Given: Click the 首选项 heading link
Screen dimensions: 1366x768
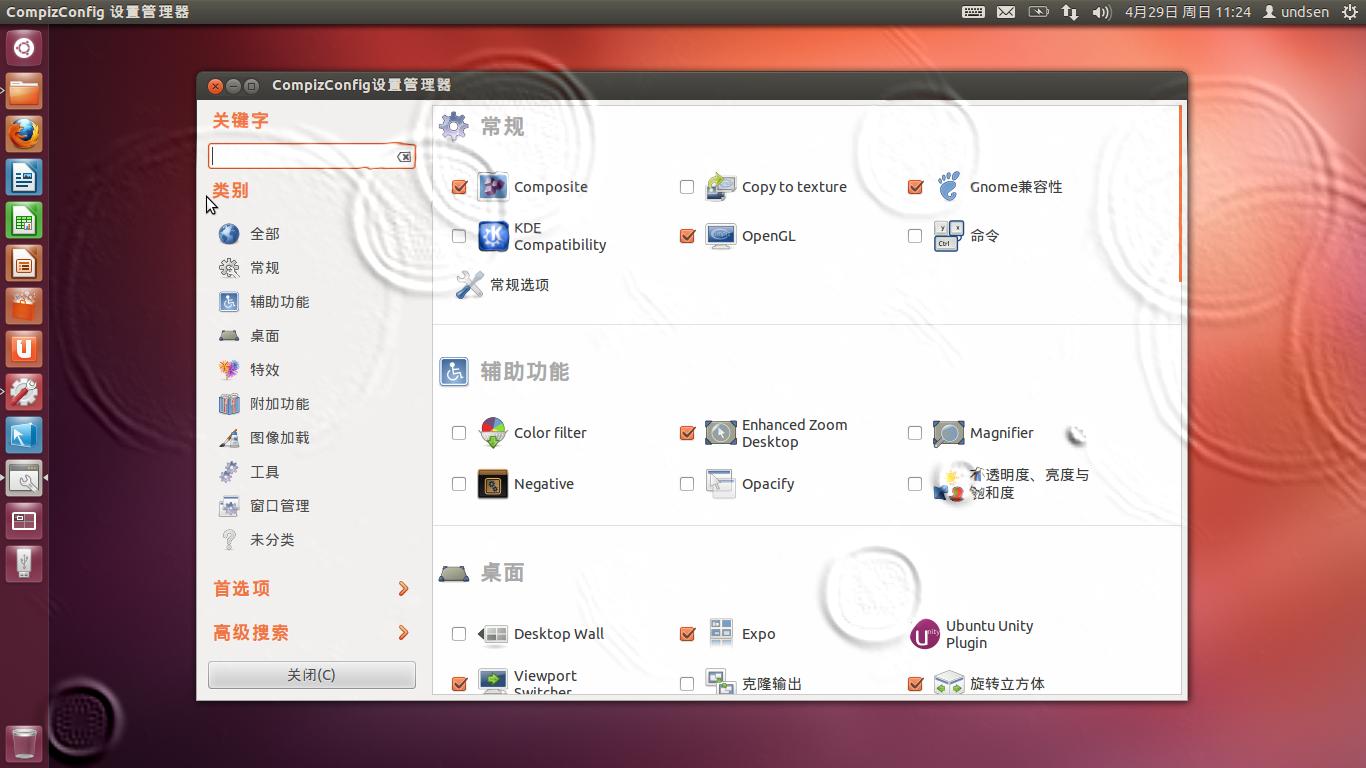Looking at the screenshot, I should 242,589.
